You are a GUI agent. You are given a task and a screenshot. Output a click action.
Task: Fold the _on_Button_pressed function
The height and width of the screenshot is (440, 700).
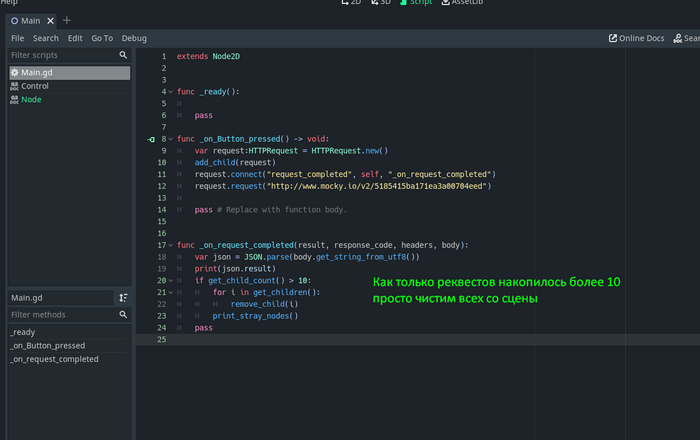170,139
